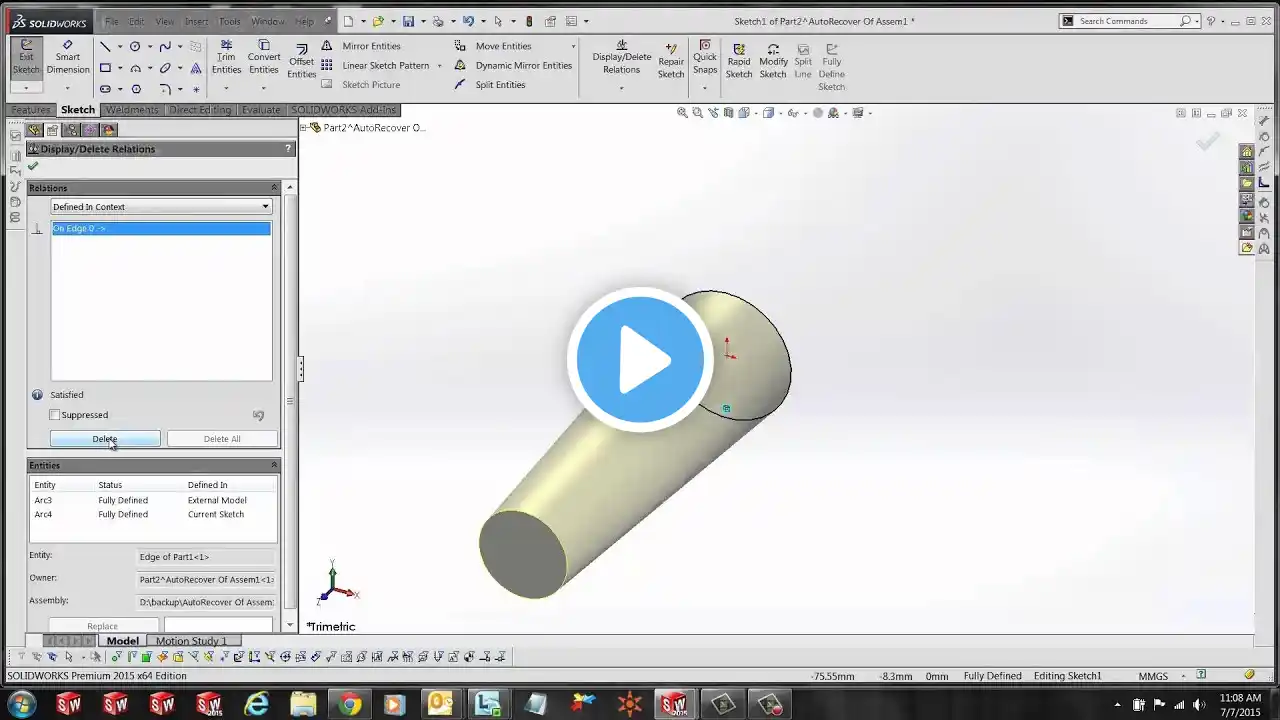Open the Tools menu

tap(229, 21)
